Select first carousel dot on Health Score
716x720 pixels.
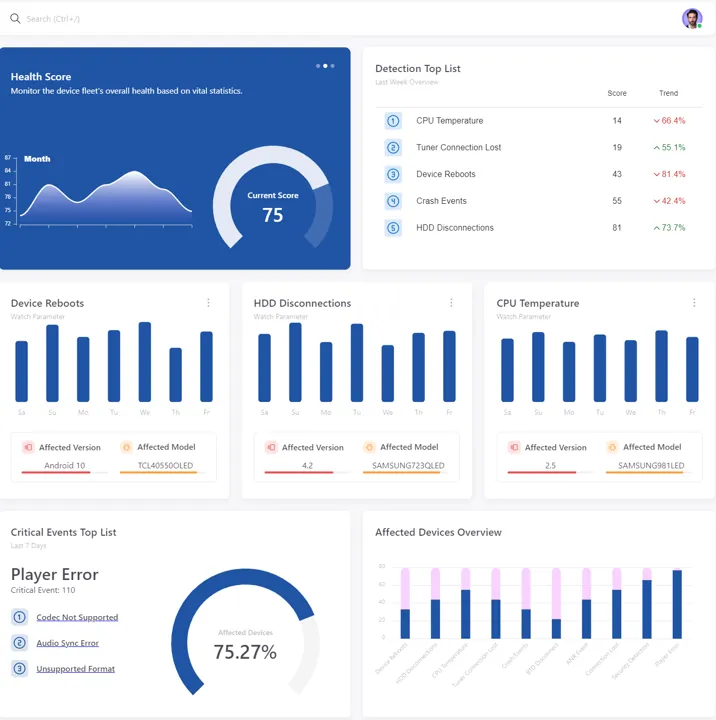coord(318,66)
